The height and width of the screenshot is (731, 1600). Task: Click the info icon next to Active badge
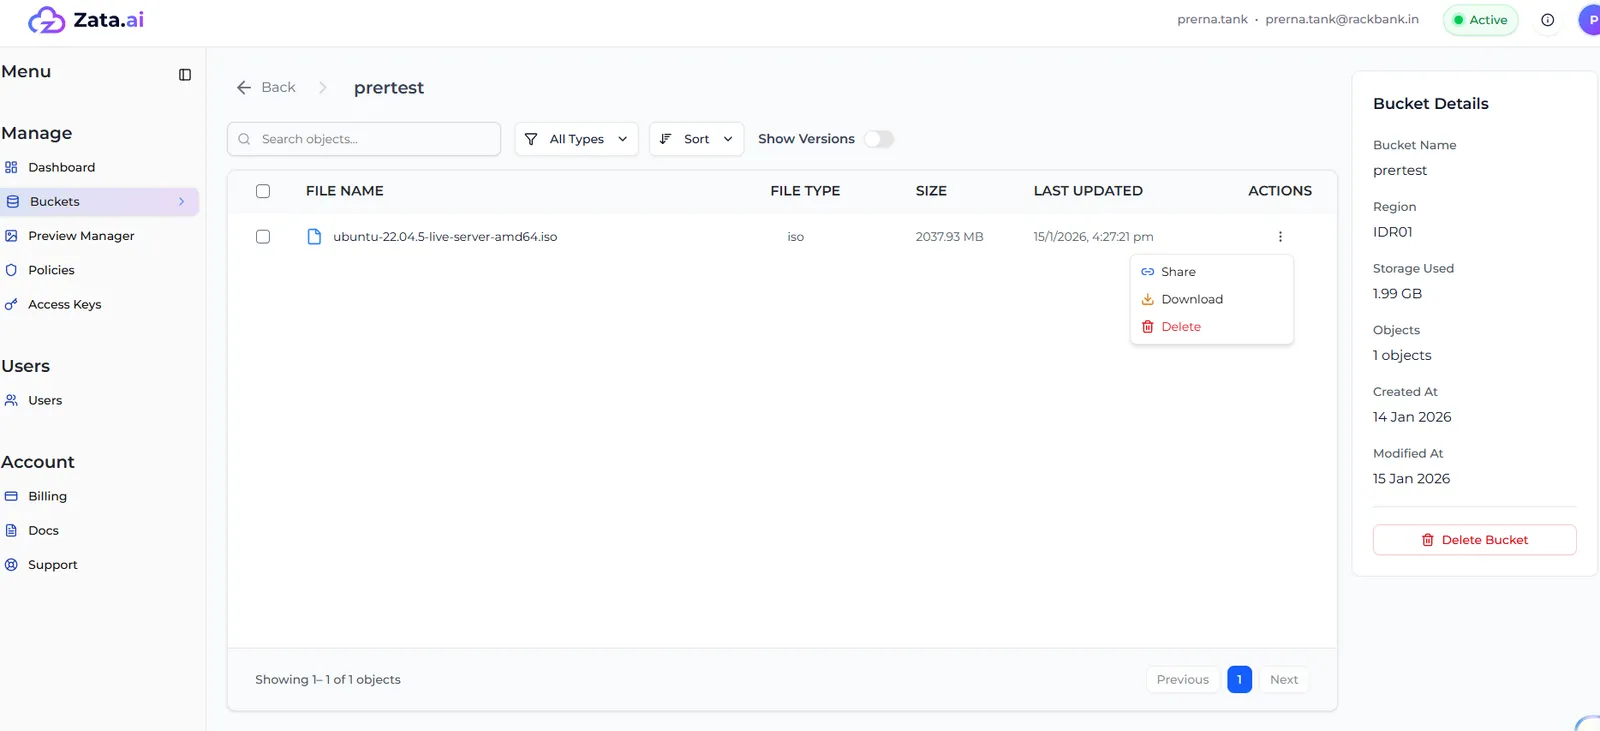[1547, 20]
